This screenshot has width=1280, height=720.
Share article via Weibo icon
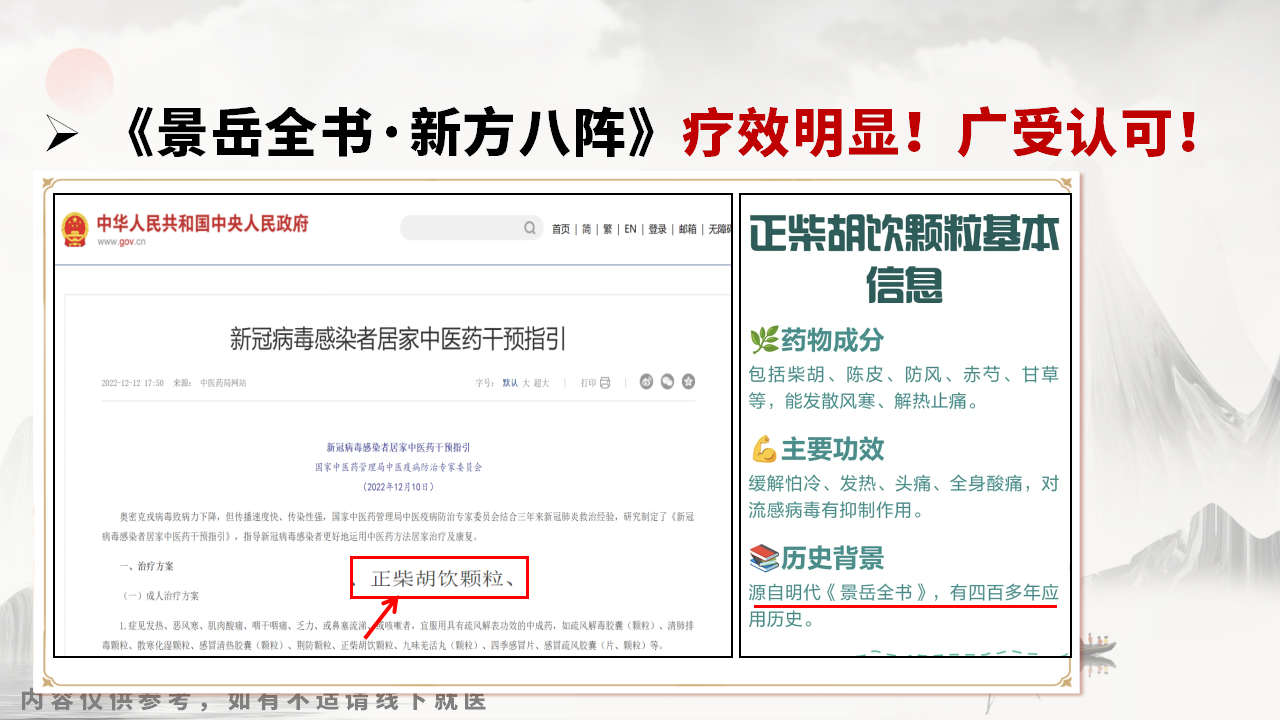click(646, 382)
